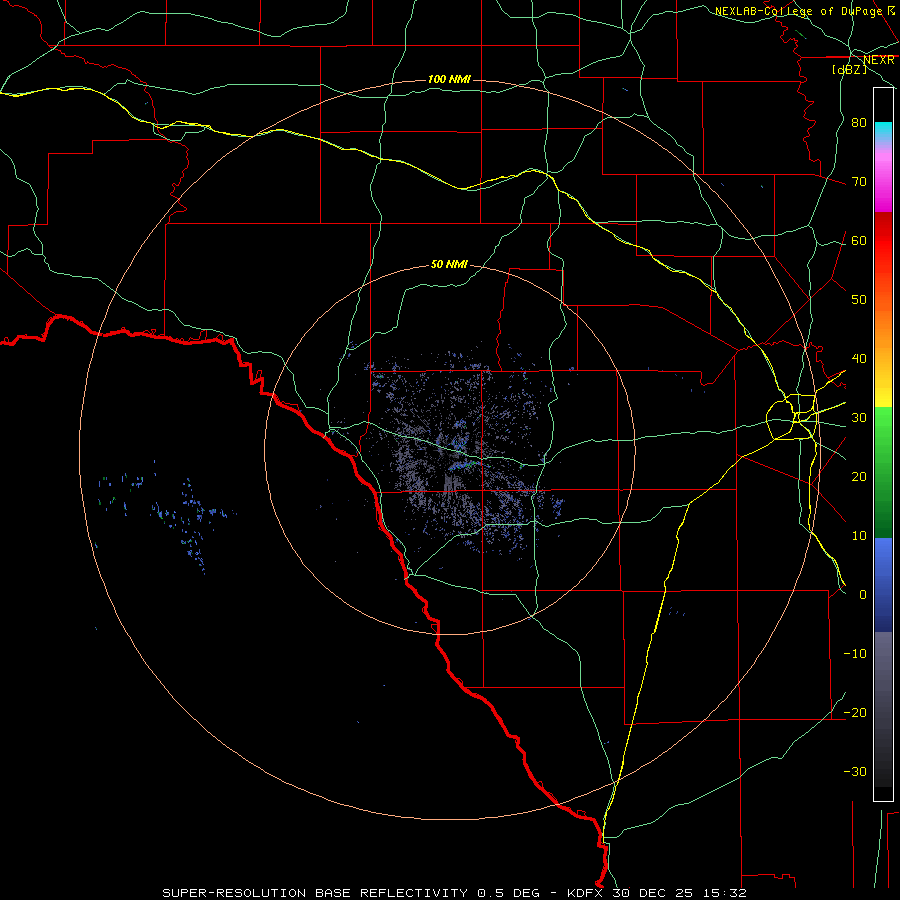This screenshot has height=900, width=900.
Task: Click the green segment of the reflectivity color bar
Action: click(x=883, y=472)
